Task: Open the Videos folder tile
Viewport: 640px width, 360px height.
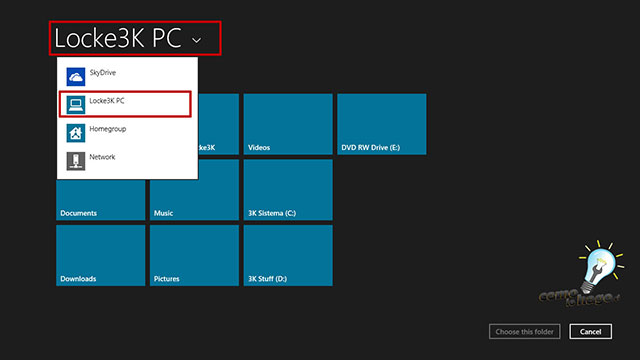Action: [x=288, y=124]
